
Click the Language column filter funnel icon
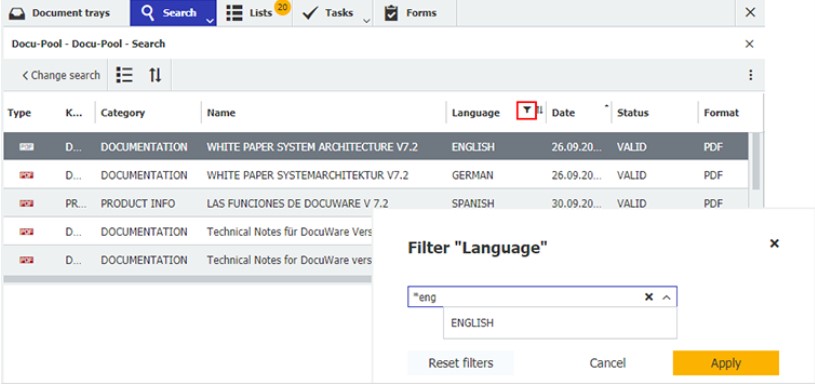pos(527,110)
